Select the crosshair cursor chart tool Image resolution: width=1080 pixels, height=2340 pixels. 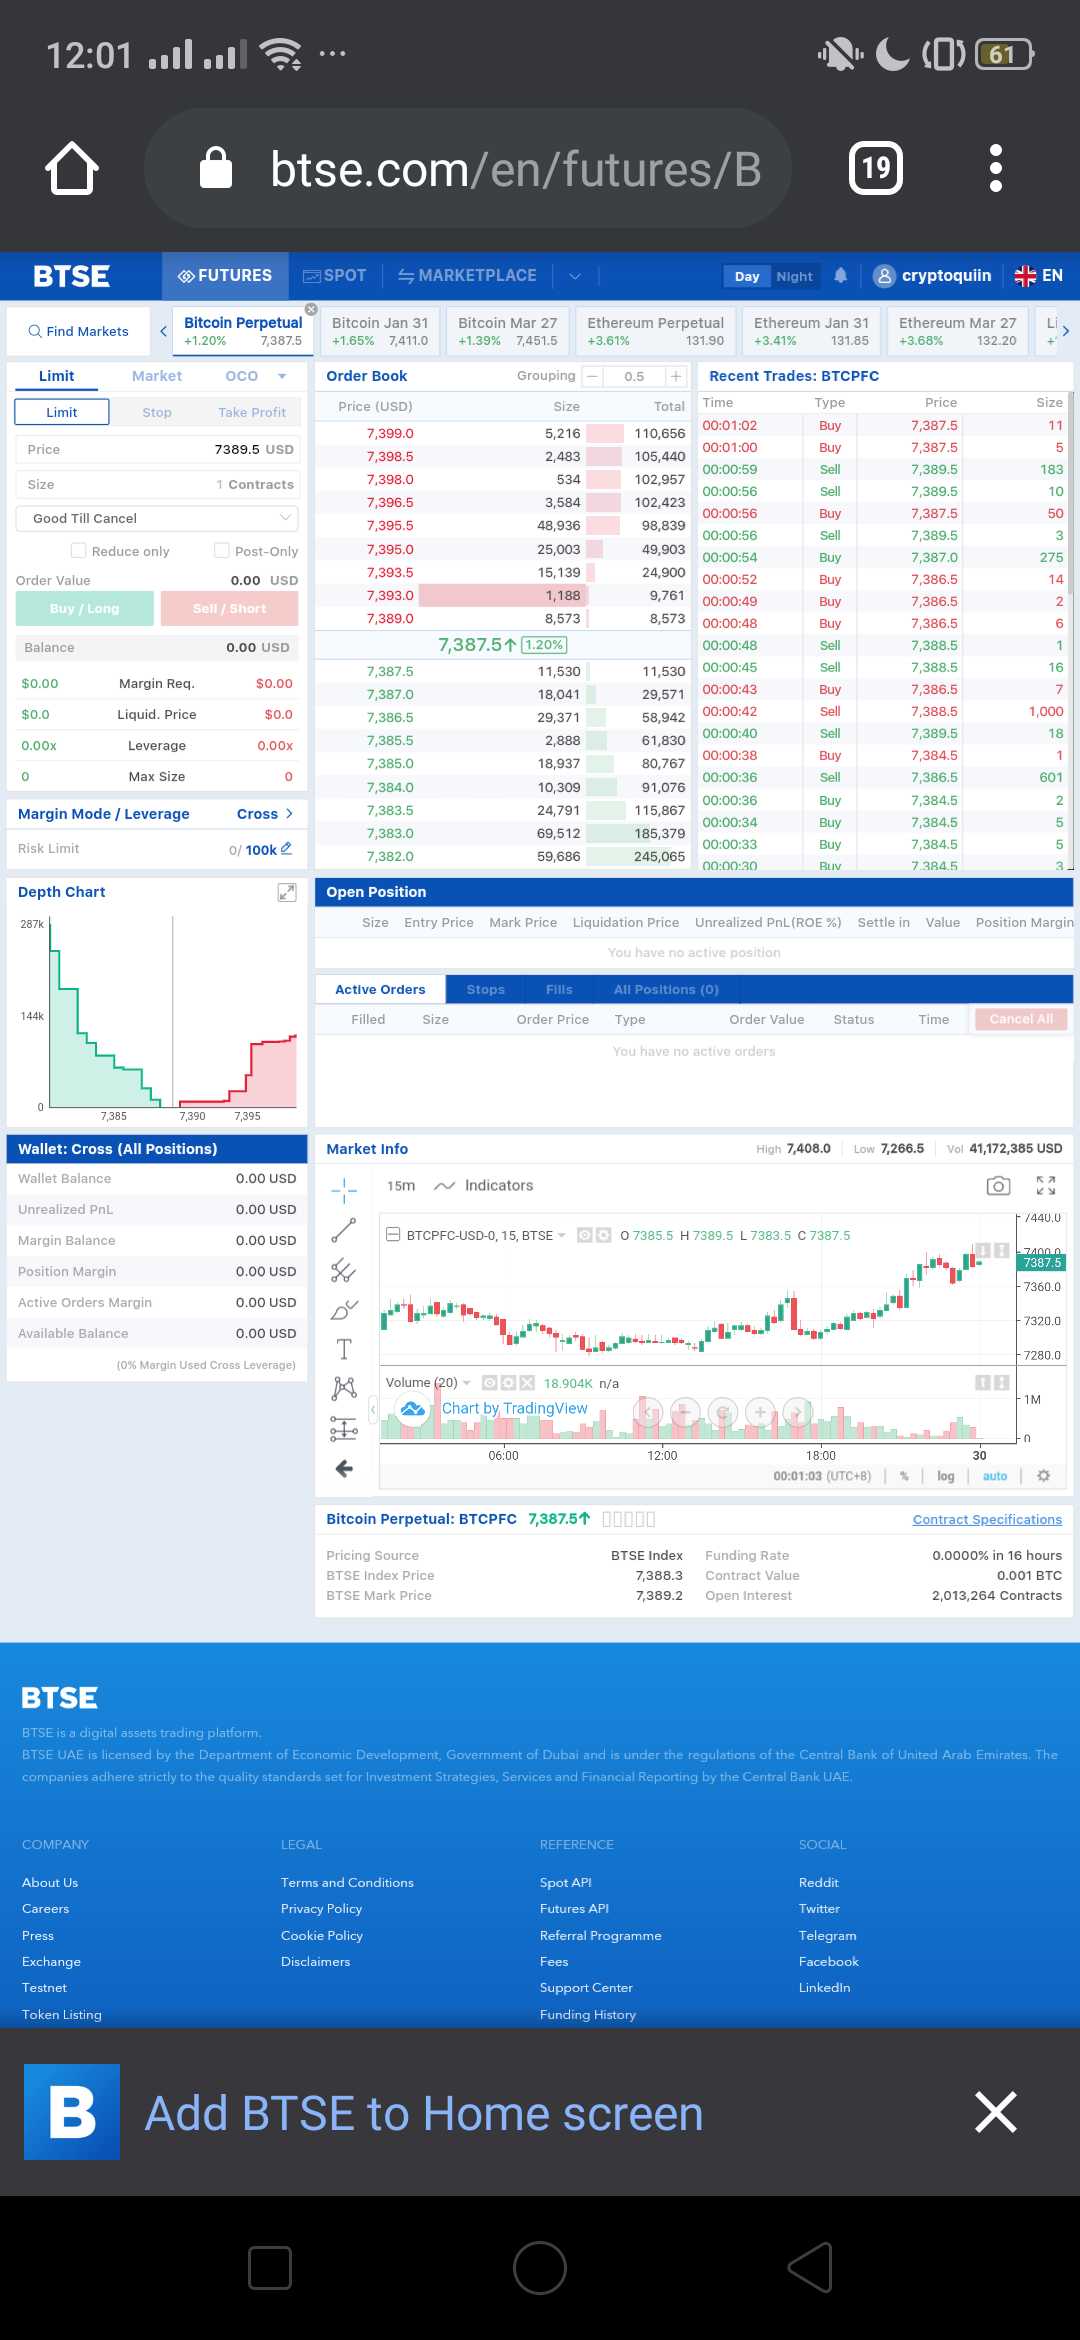[x=344, y=1189]
